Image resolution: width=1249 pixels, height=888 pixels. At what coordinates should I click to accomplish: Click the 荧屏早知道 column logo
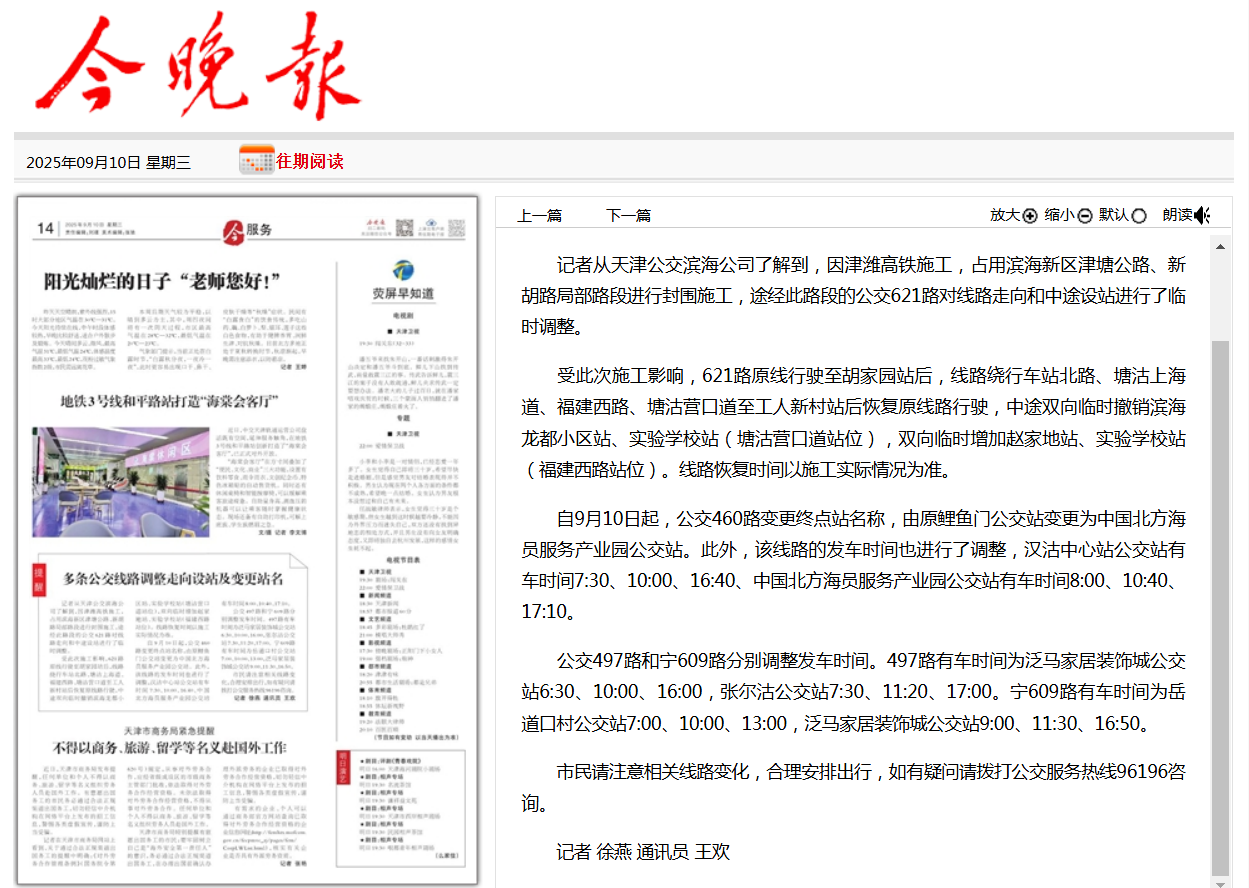point(403,271)
